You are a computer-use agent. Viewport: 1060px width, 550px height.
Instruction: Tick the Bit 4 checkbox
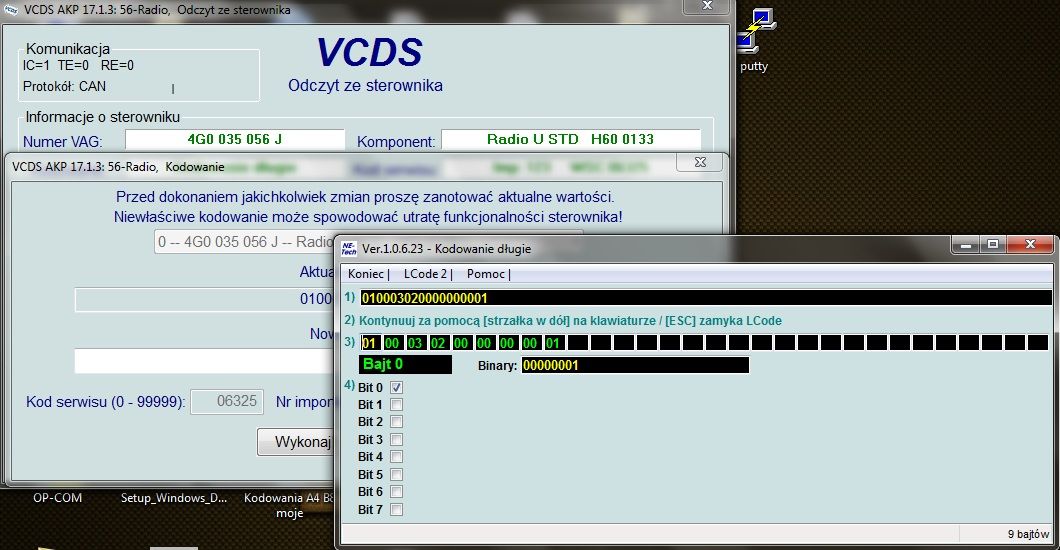pyautogui.click(x=397, y=457)
